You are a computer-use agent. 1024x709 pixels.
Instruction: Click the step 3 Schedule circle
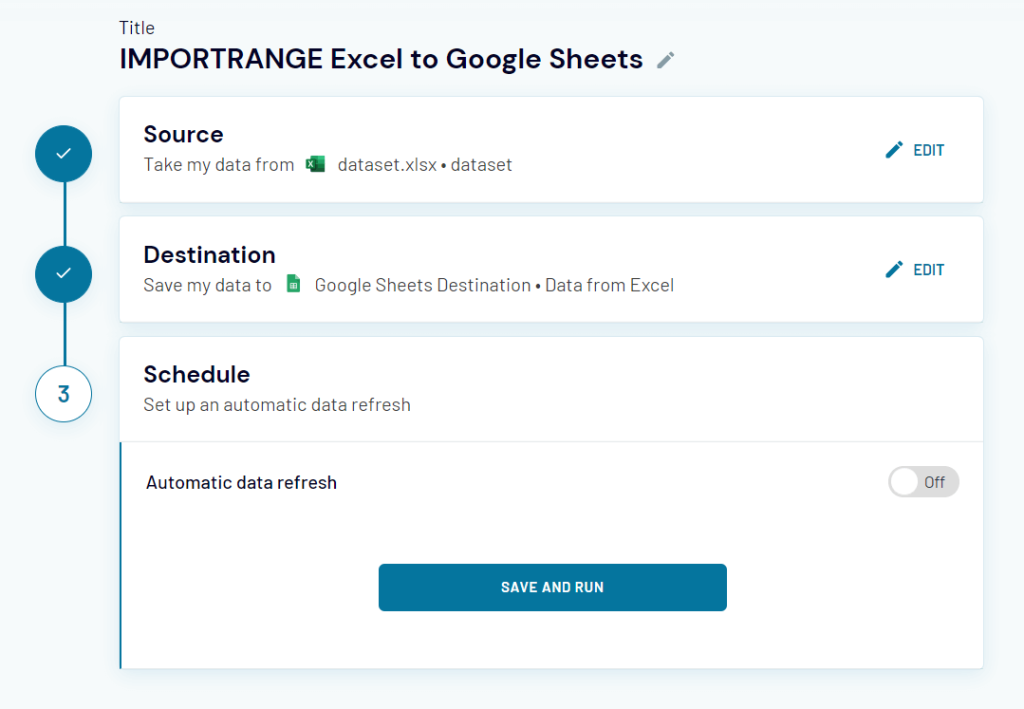(63, 394)
